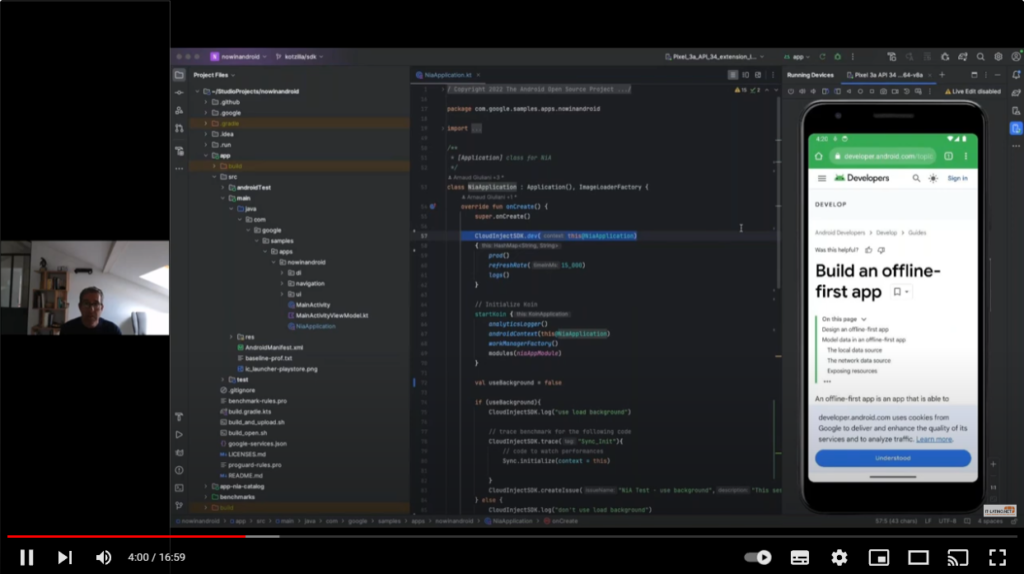This screenshot has height=574, width=1024.
Task: Cast video to another device
Action: (957, 557)
